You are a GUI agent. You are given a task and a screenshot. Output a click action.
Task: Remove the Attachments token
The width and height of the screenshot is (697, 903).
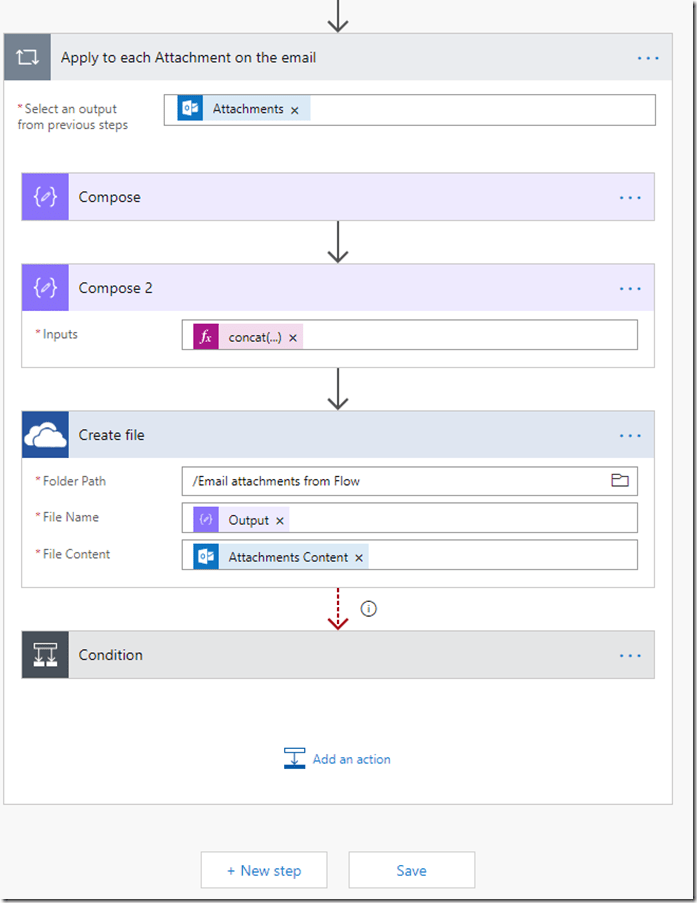294,110
